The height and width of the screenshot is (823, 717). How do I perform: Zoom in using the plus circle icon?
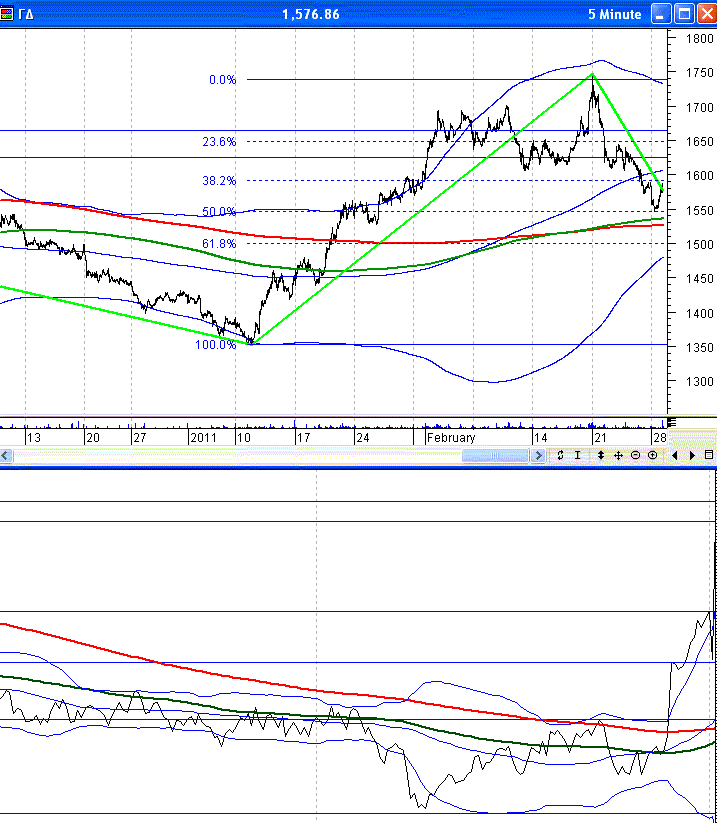pyautogui.click(x=652, y=455)
